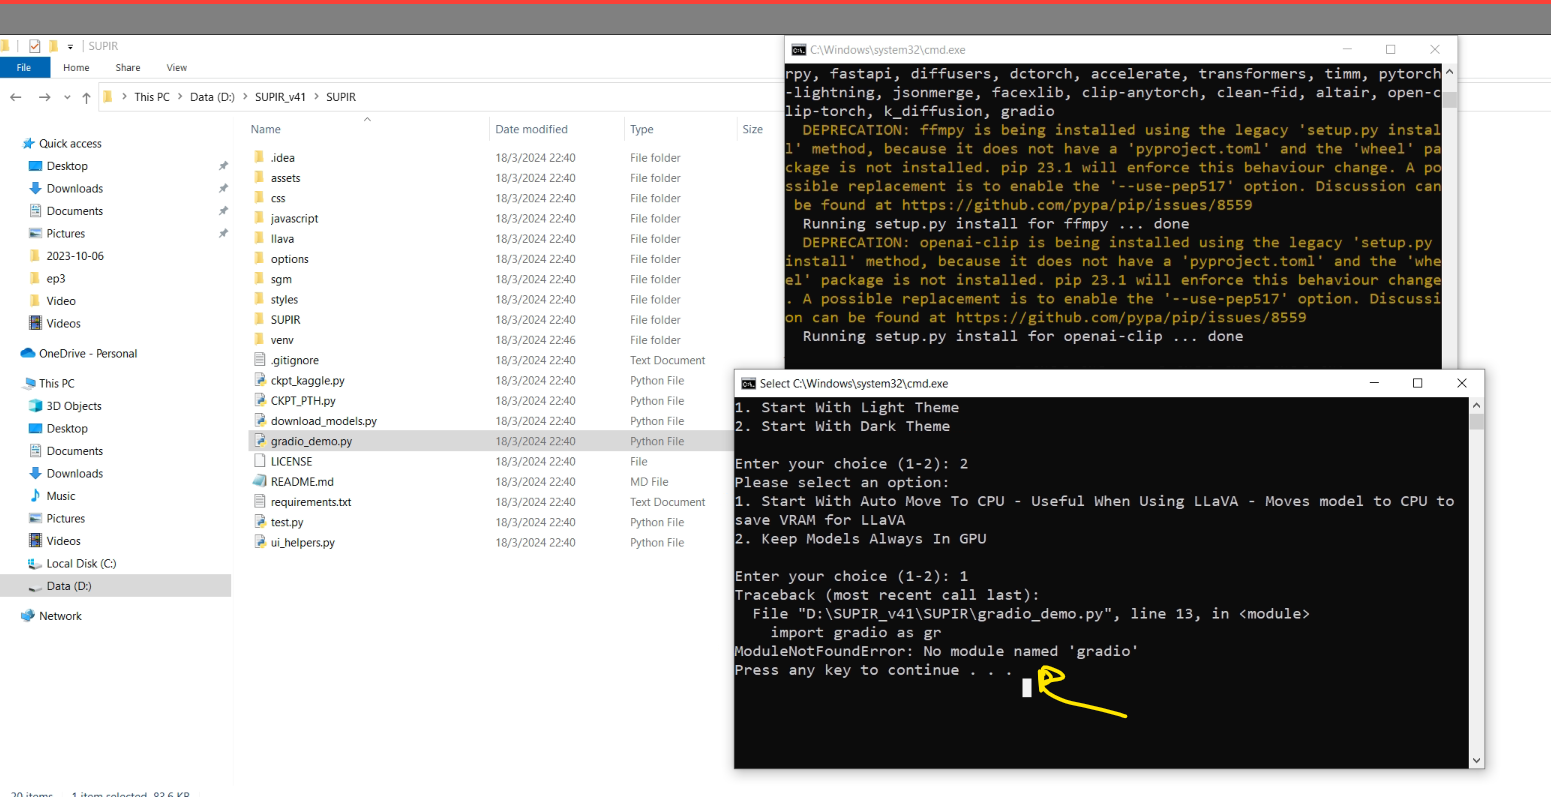Select the 3D Objects cube icon
This screenshot has width=1551, height=797.
36,406
